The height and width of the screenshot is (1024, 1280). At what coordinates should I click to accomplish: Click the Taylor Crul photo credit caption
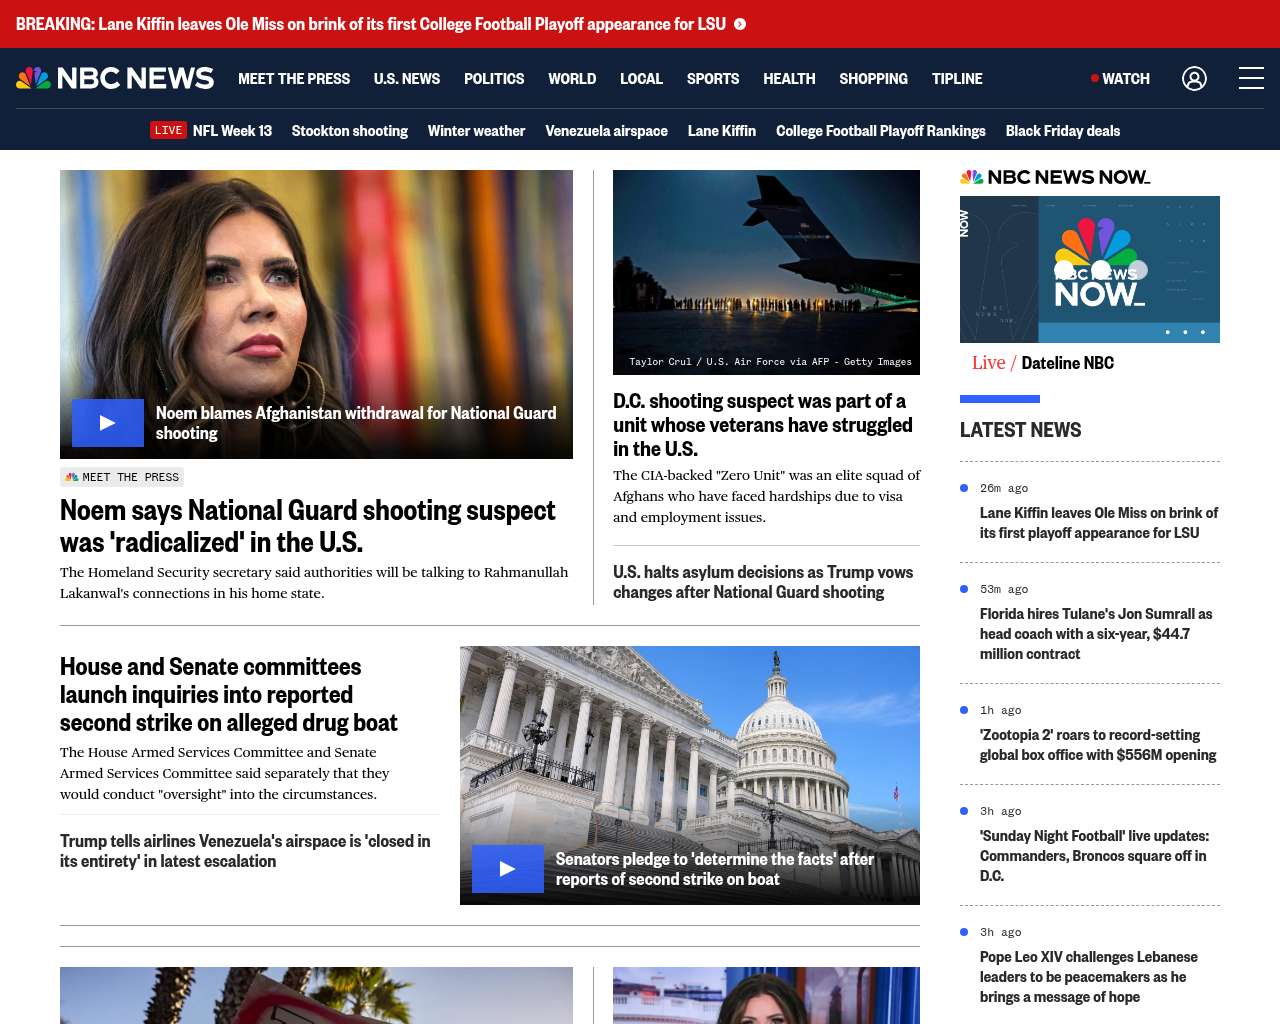770,362
